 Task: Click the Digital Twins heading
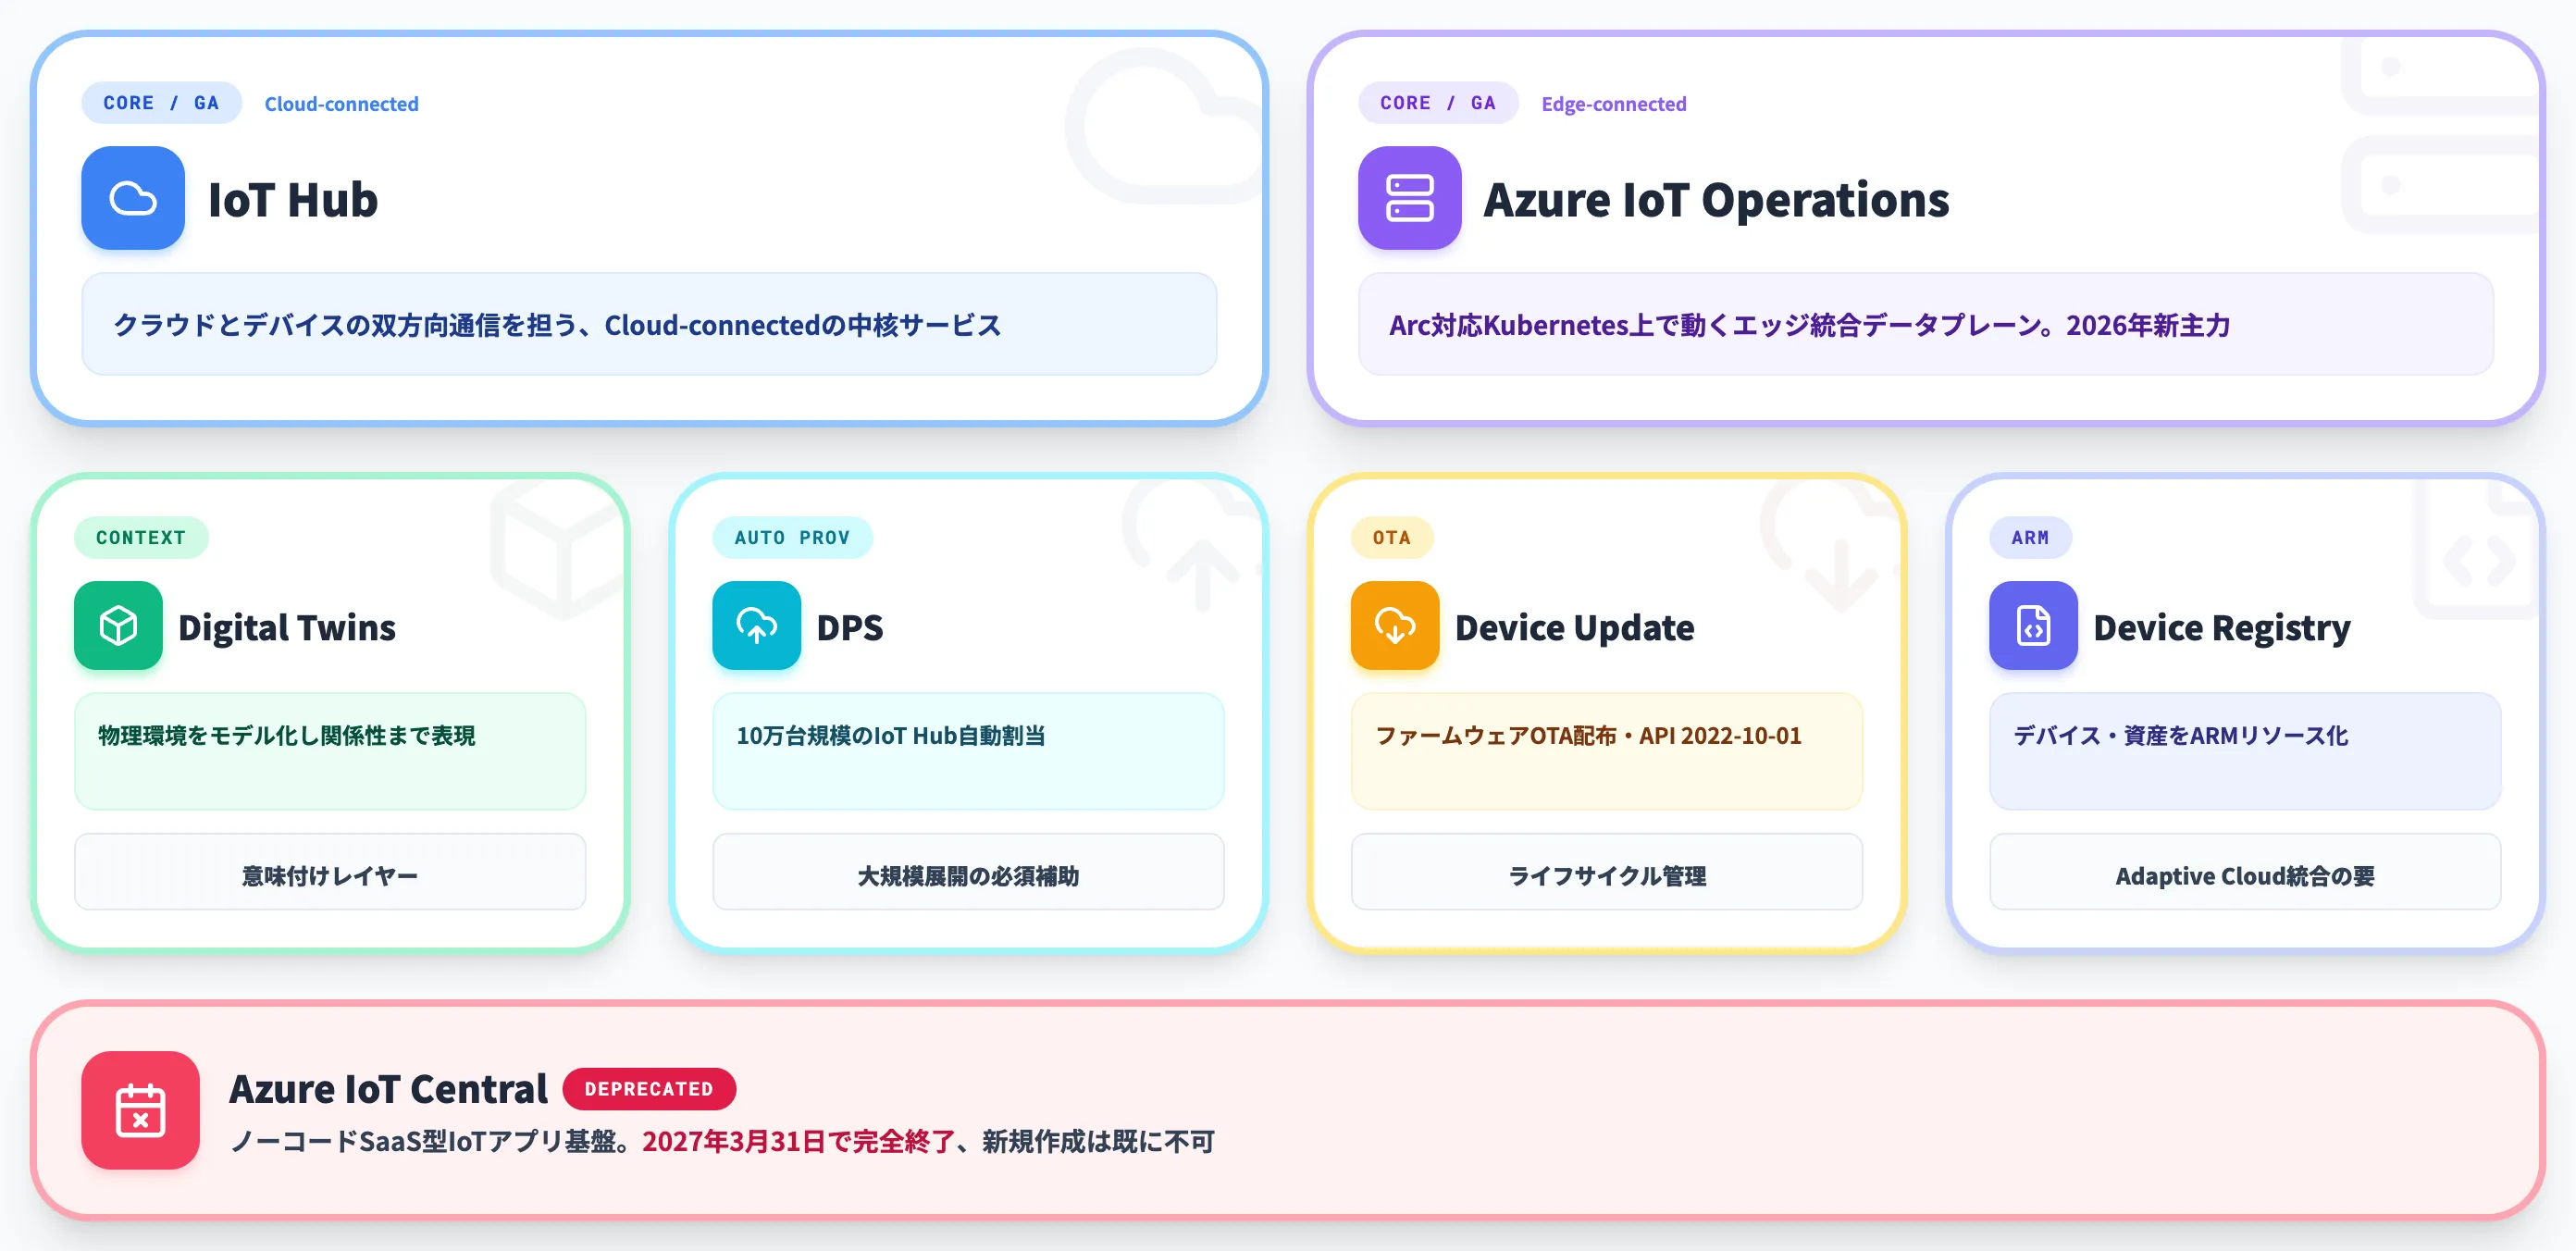pos(287,627)
